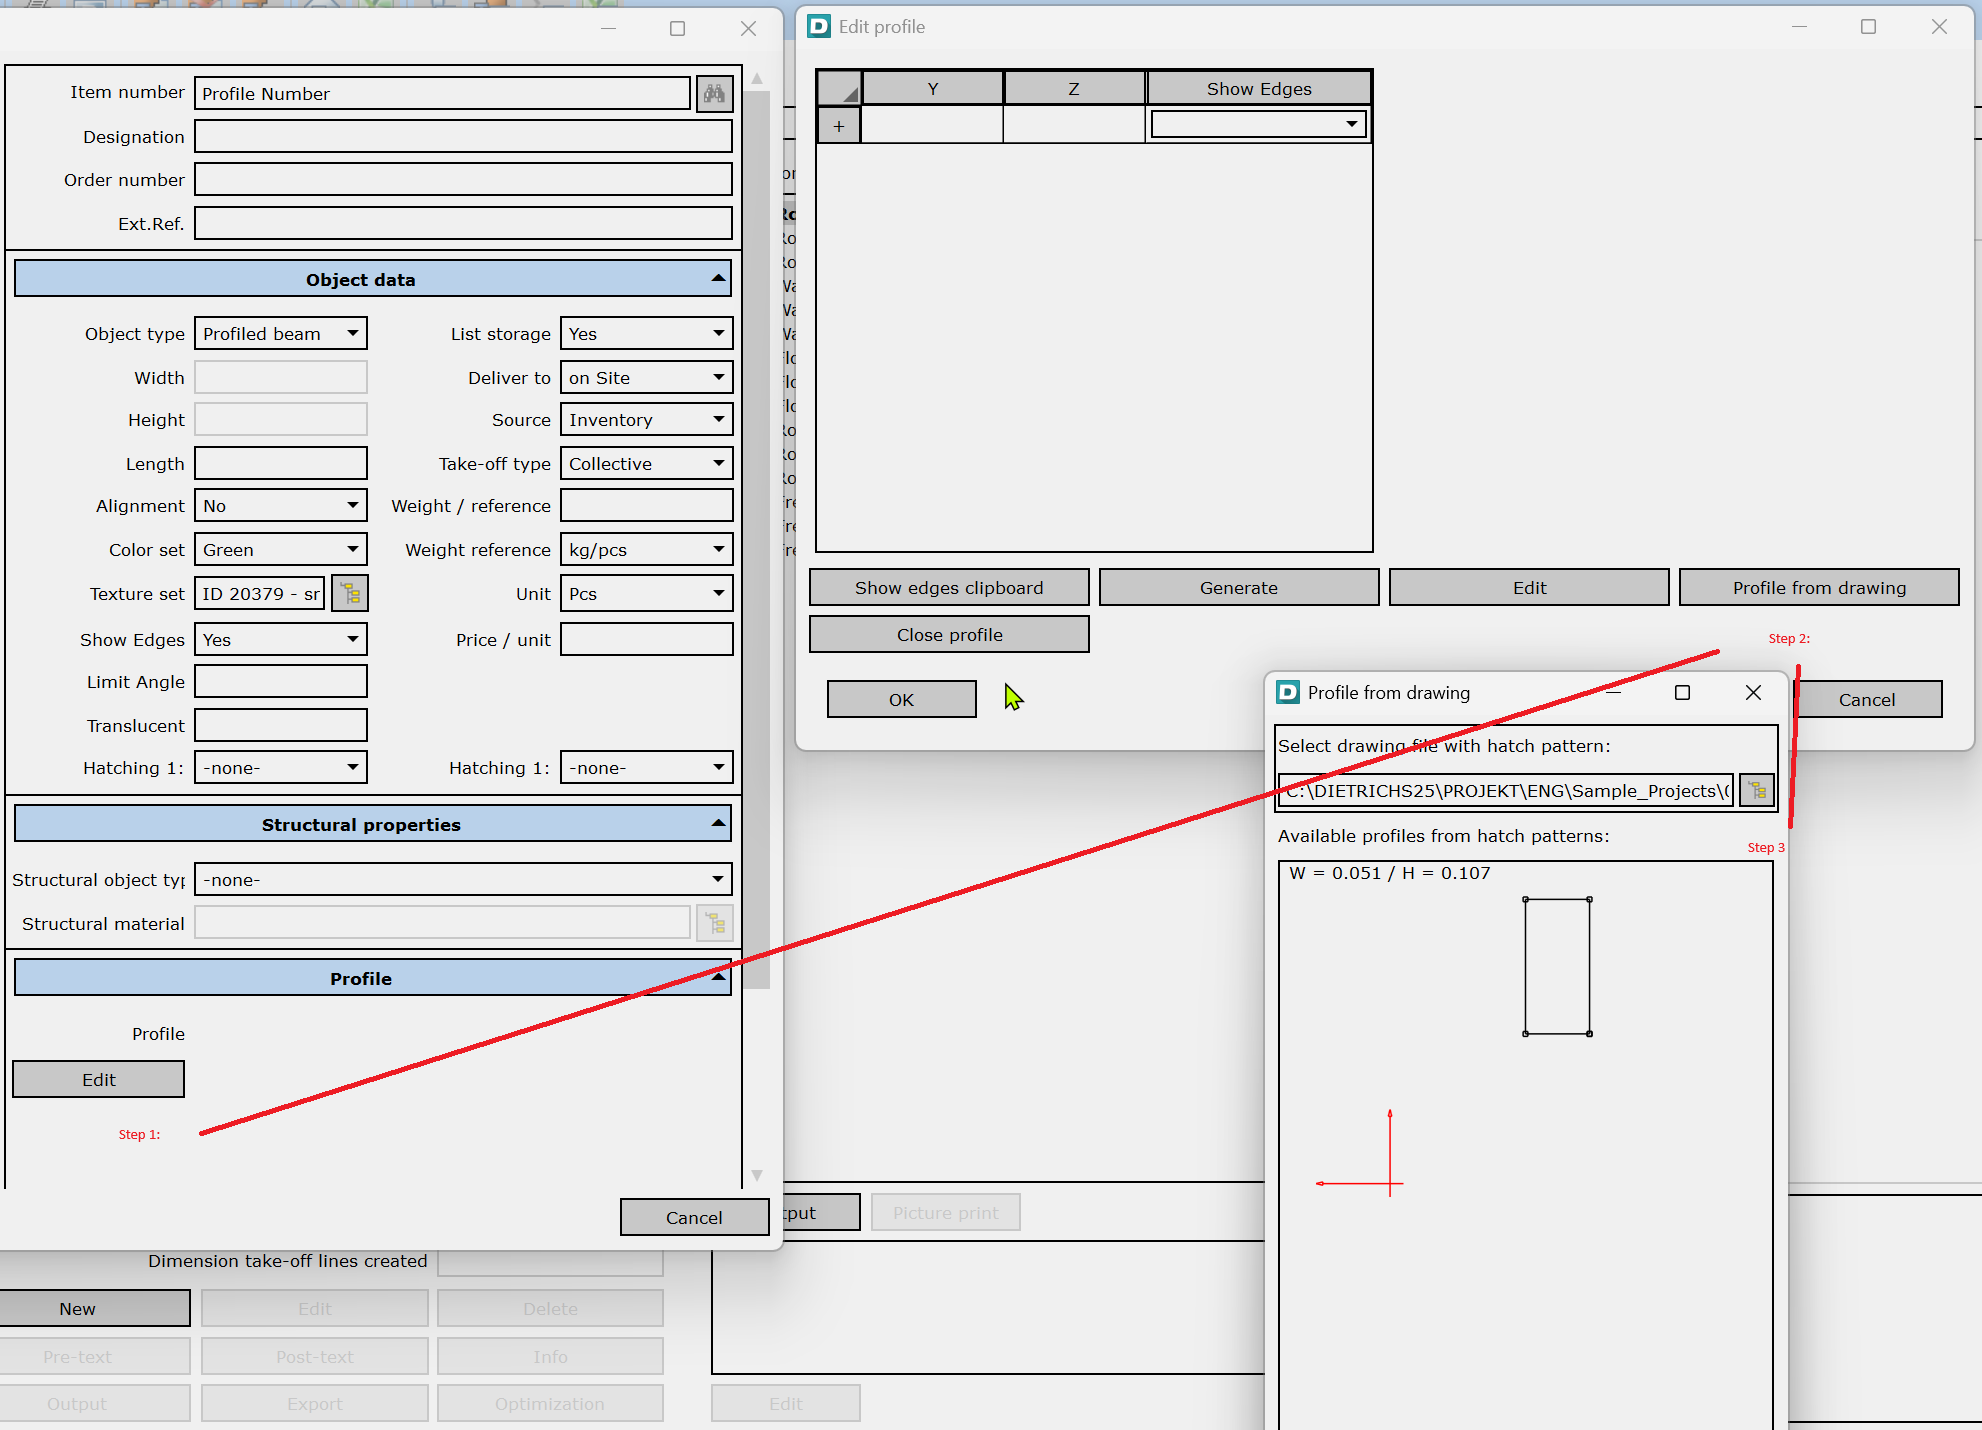Screen dimensions: 1982x1430
Task: Select the grid corner select-all cell
Action: tap(839, 89)
